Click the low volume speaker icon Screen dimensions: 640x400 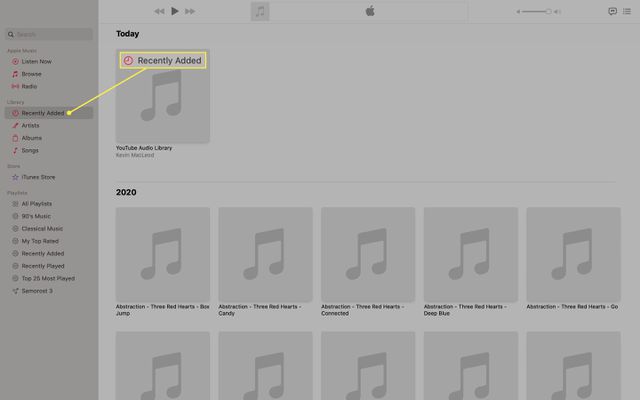(x=518, y=11)
